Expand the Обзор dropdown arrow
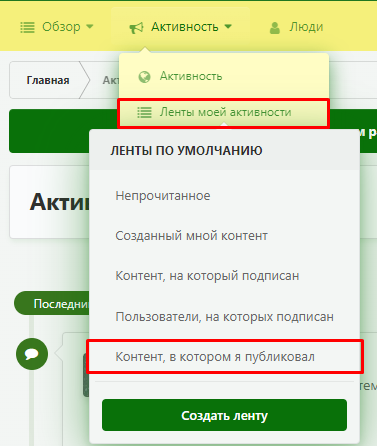The width and height of the screenshot is (377, 446). pos(90,26)
